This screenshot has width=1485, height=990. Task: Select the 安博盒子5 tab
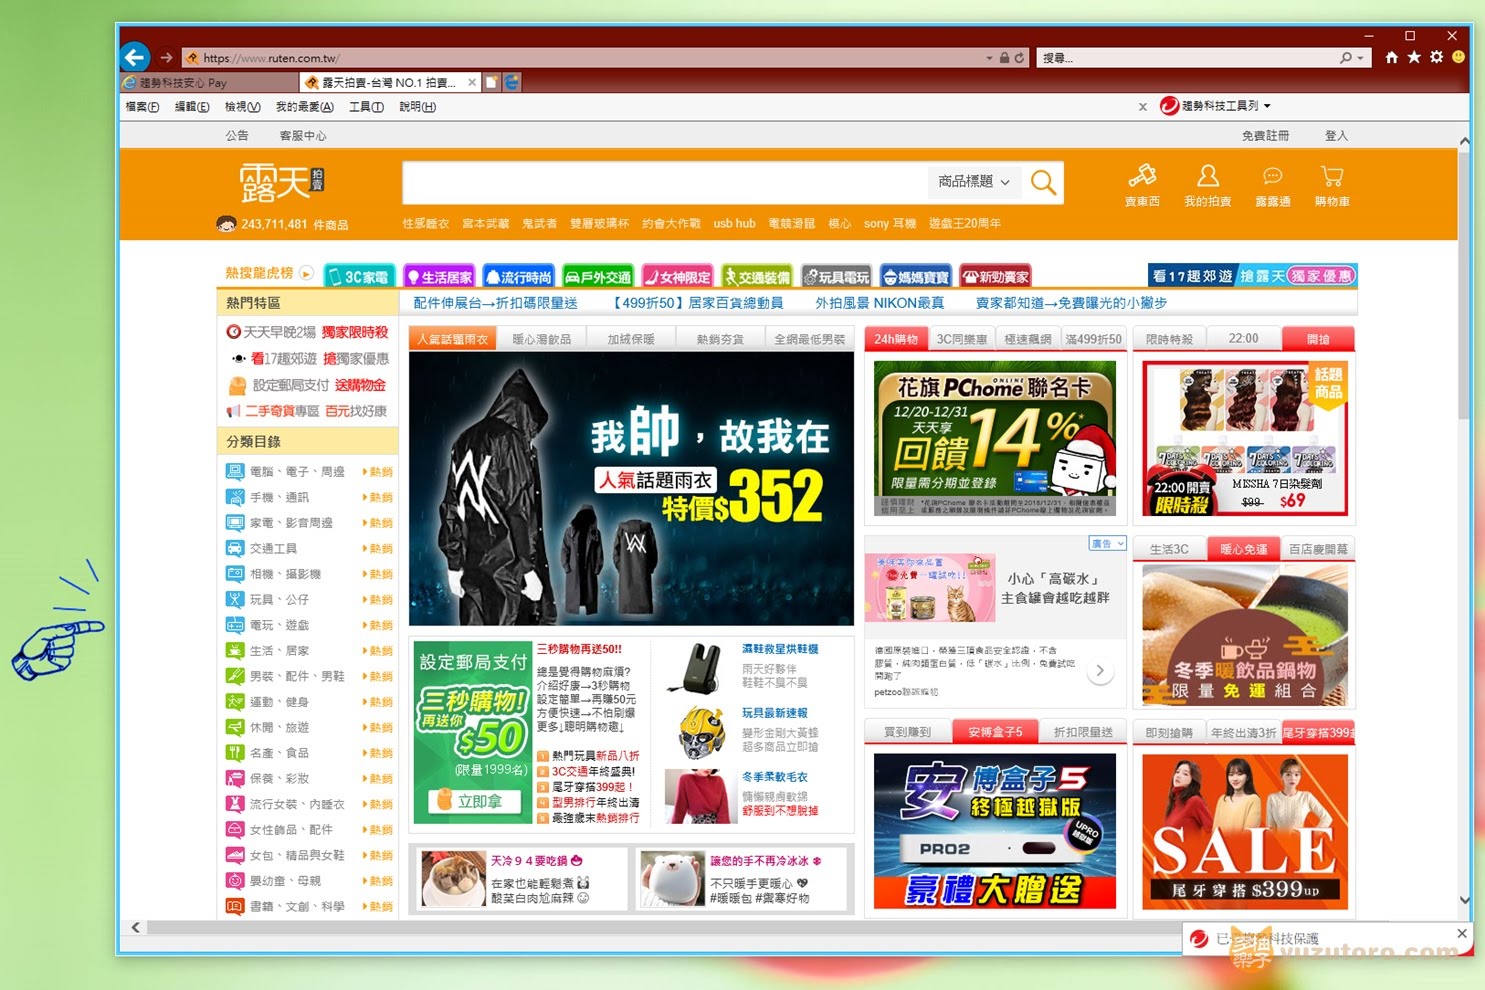coord(995,732)
